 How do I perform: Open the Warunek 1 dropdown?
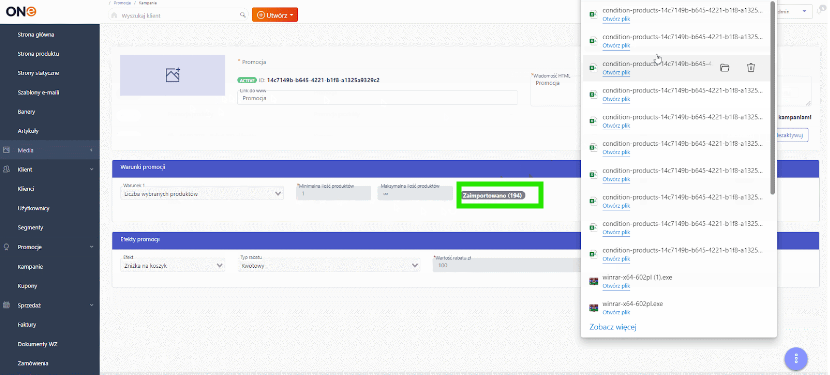(201, 193)
